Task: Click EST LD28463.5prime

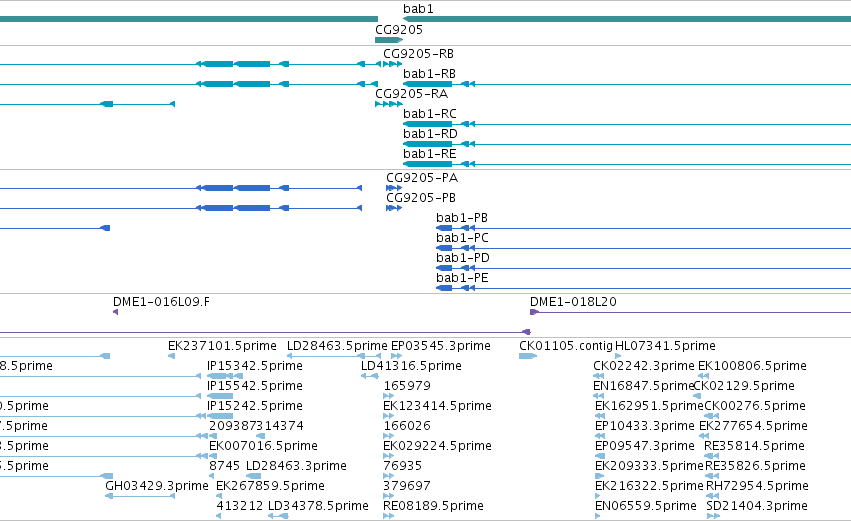Action: (x=337, y=346)
